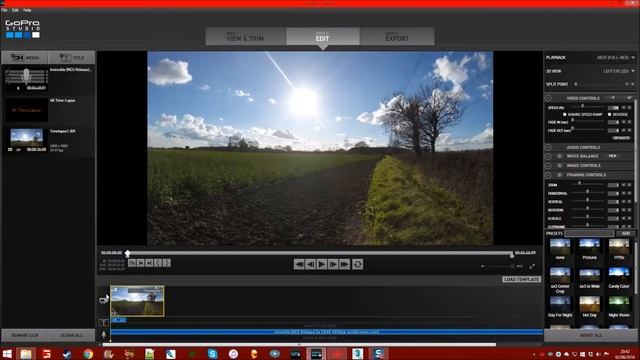Viewport: 640px width, 360px height.
Task: Expand the White Balance section
Action: (x=548, y=156)
